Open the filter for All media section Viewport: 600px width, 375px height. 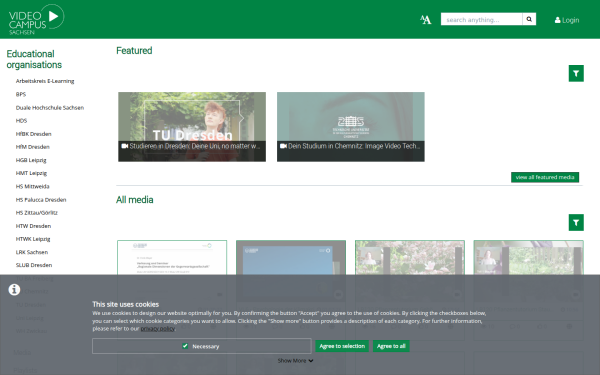point(576,222)
